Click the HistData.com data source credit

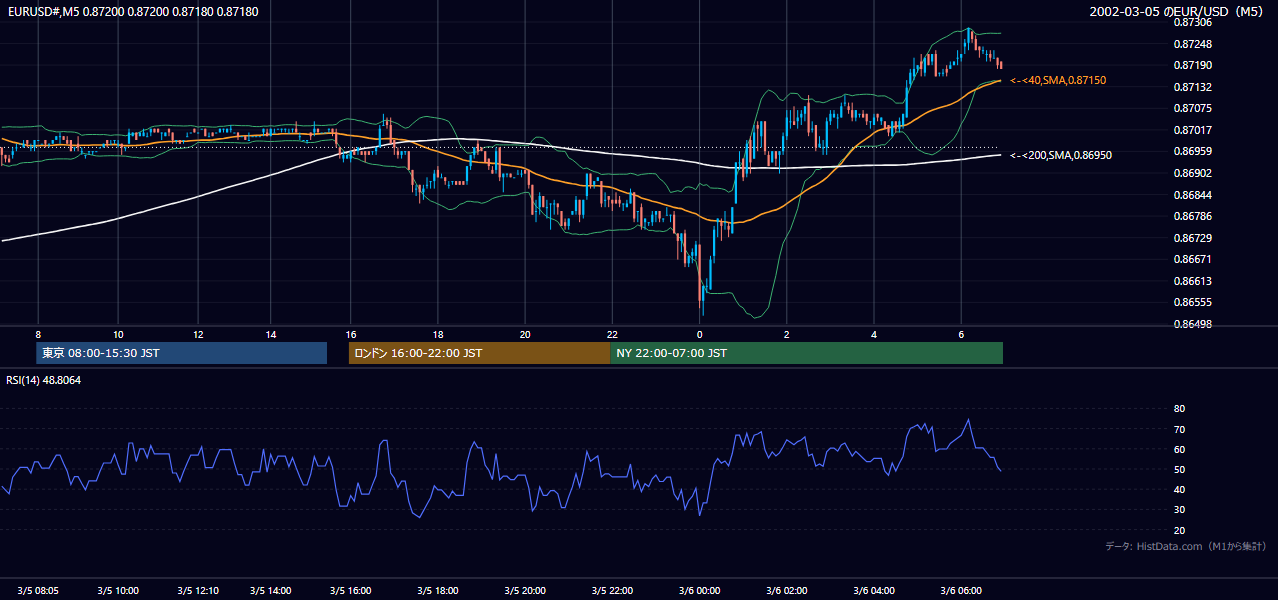[1186, 546]
